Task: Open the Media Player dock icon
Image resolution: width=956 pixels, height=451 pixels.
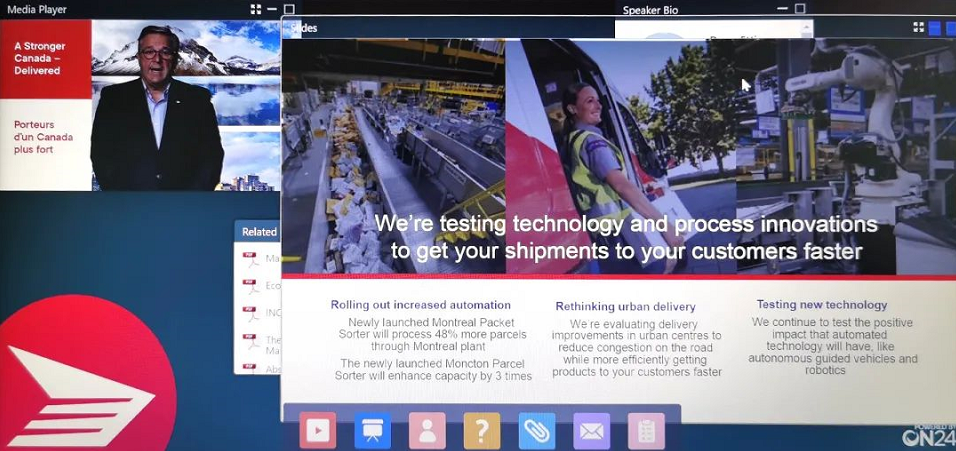Action: click(317, 431)
